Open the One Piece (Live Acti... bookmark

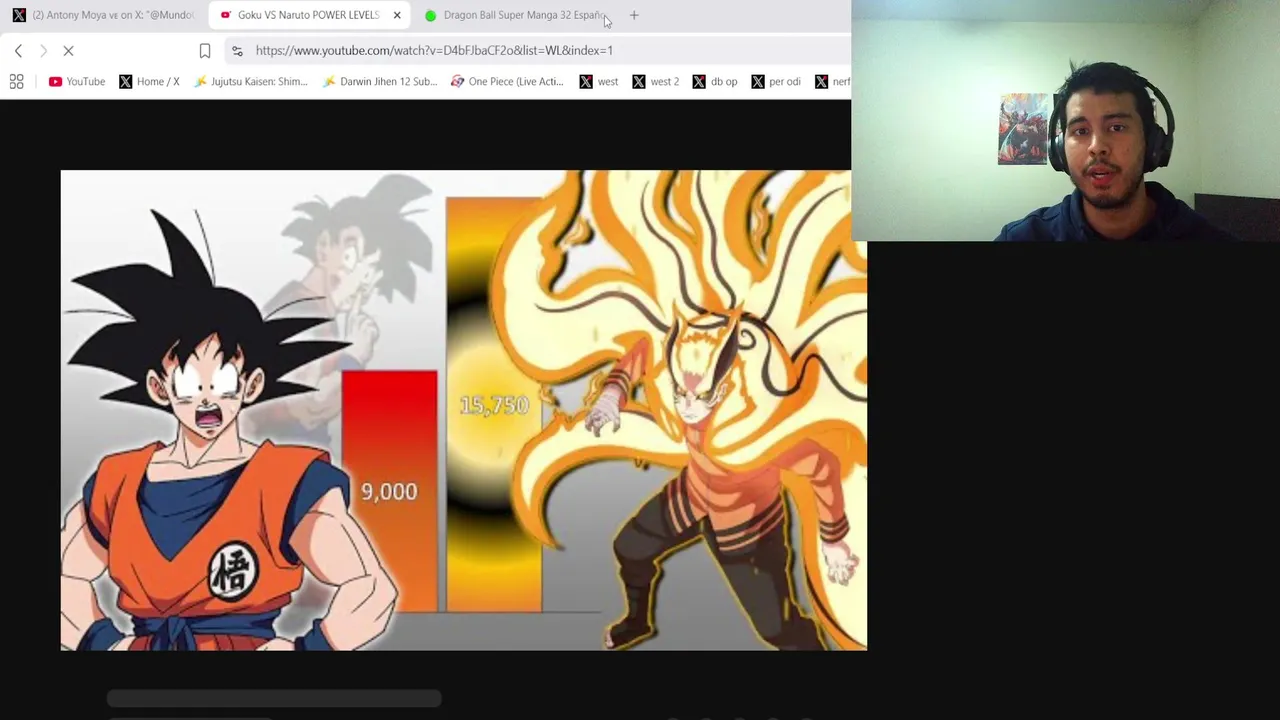click(x=508, y=81)
